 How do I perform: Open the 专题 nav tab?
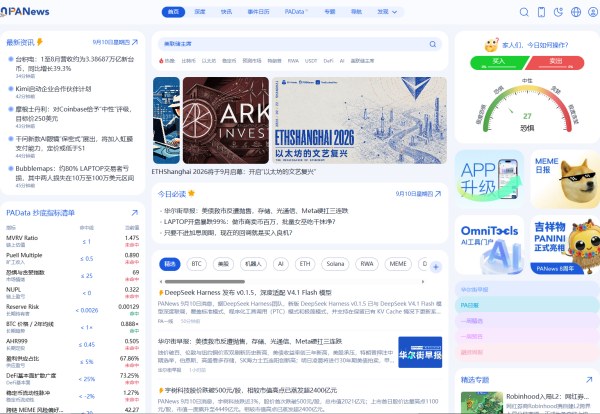pyautogui.click(x=330, y=12)
